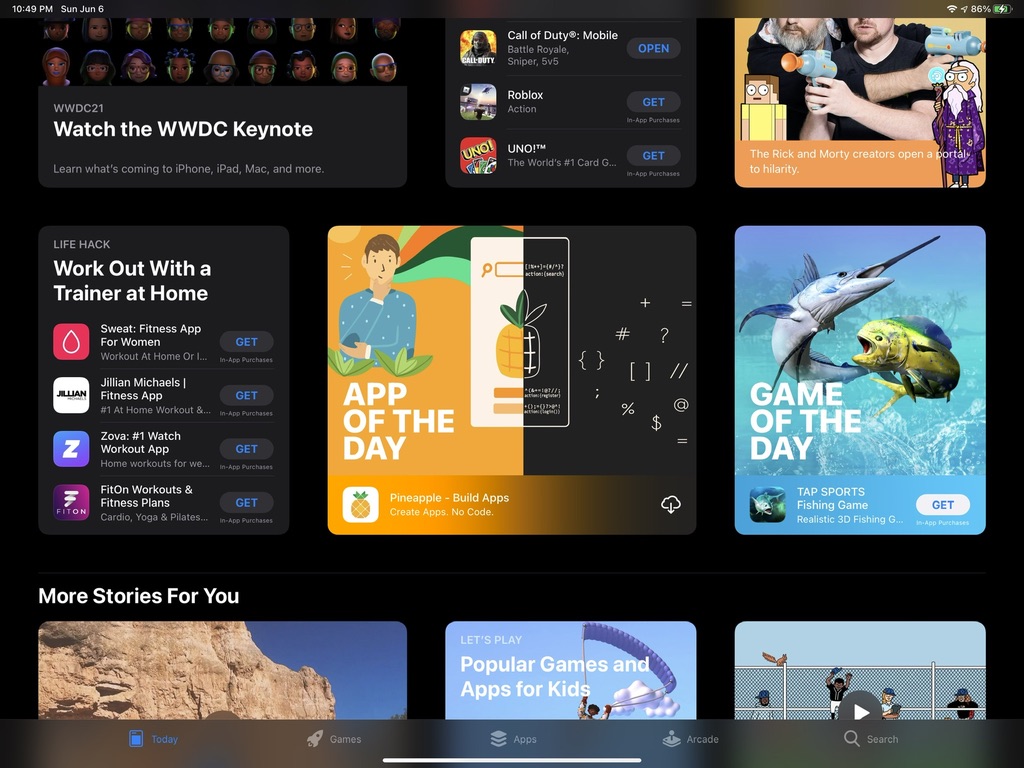Viewport: 1024px width, 768px height.
Task: Open the Pineapple - Build Apps icon
Action: 360,504
